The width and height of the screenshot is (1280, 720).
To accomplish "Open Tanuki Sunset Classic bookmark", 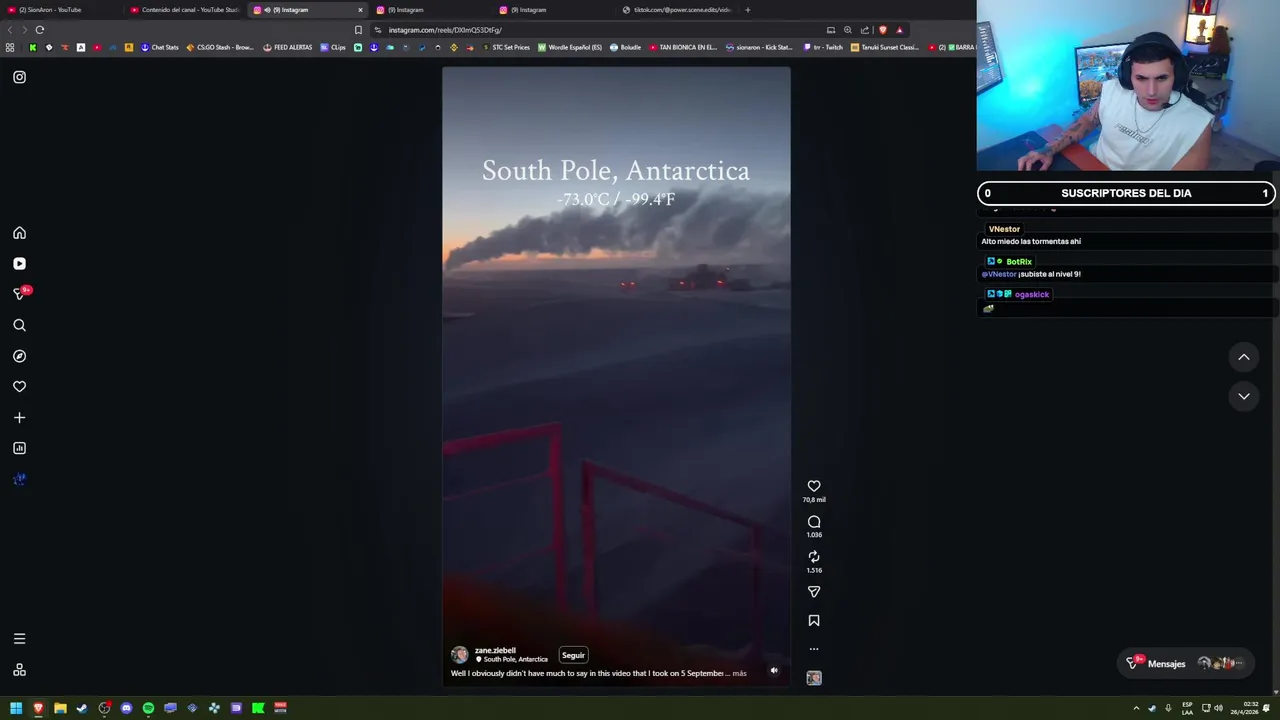I will (885, 47).
